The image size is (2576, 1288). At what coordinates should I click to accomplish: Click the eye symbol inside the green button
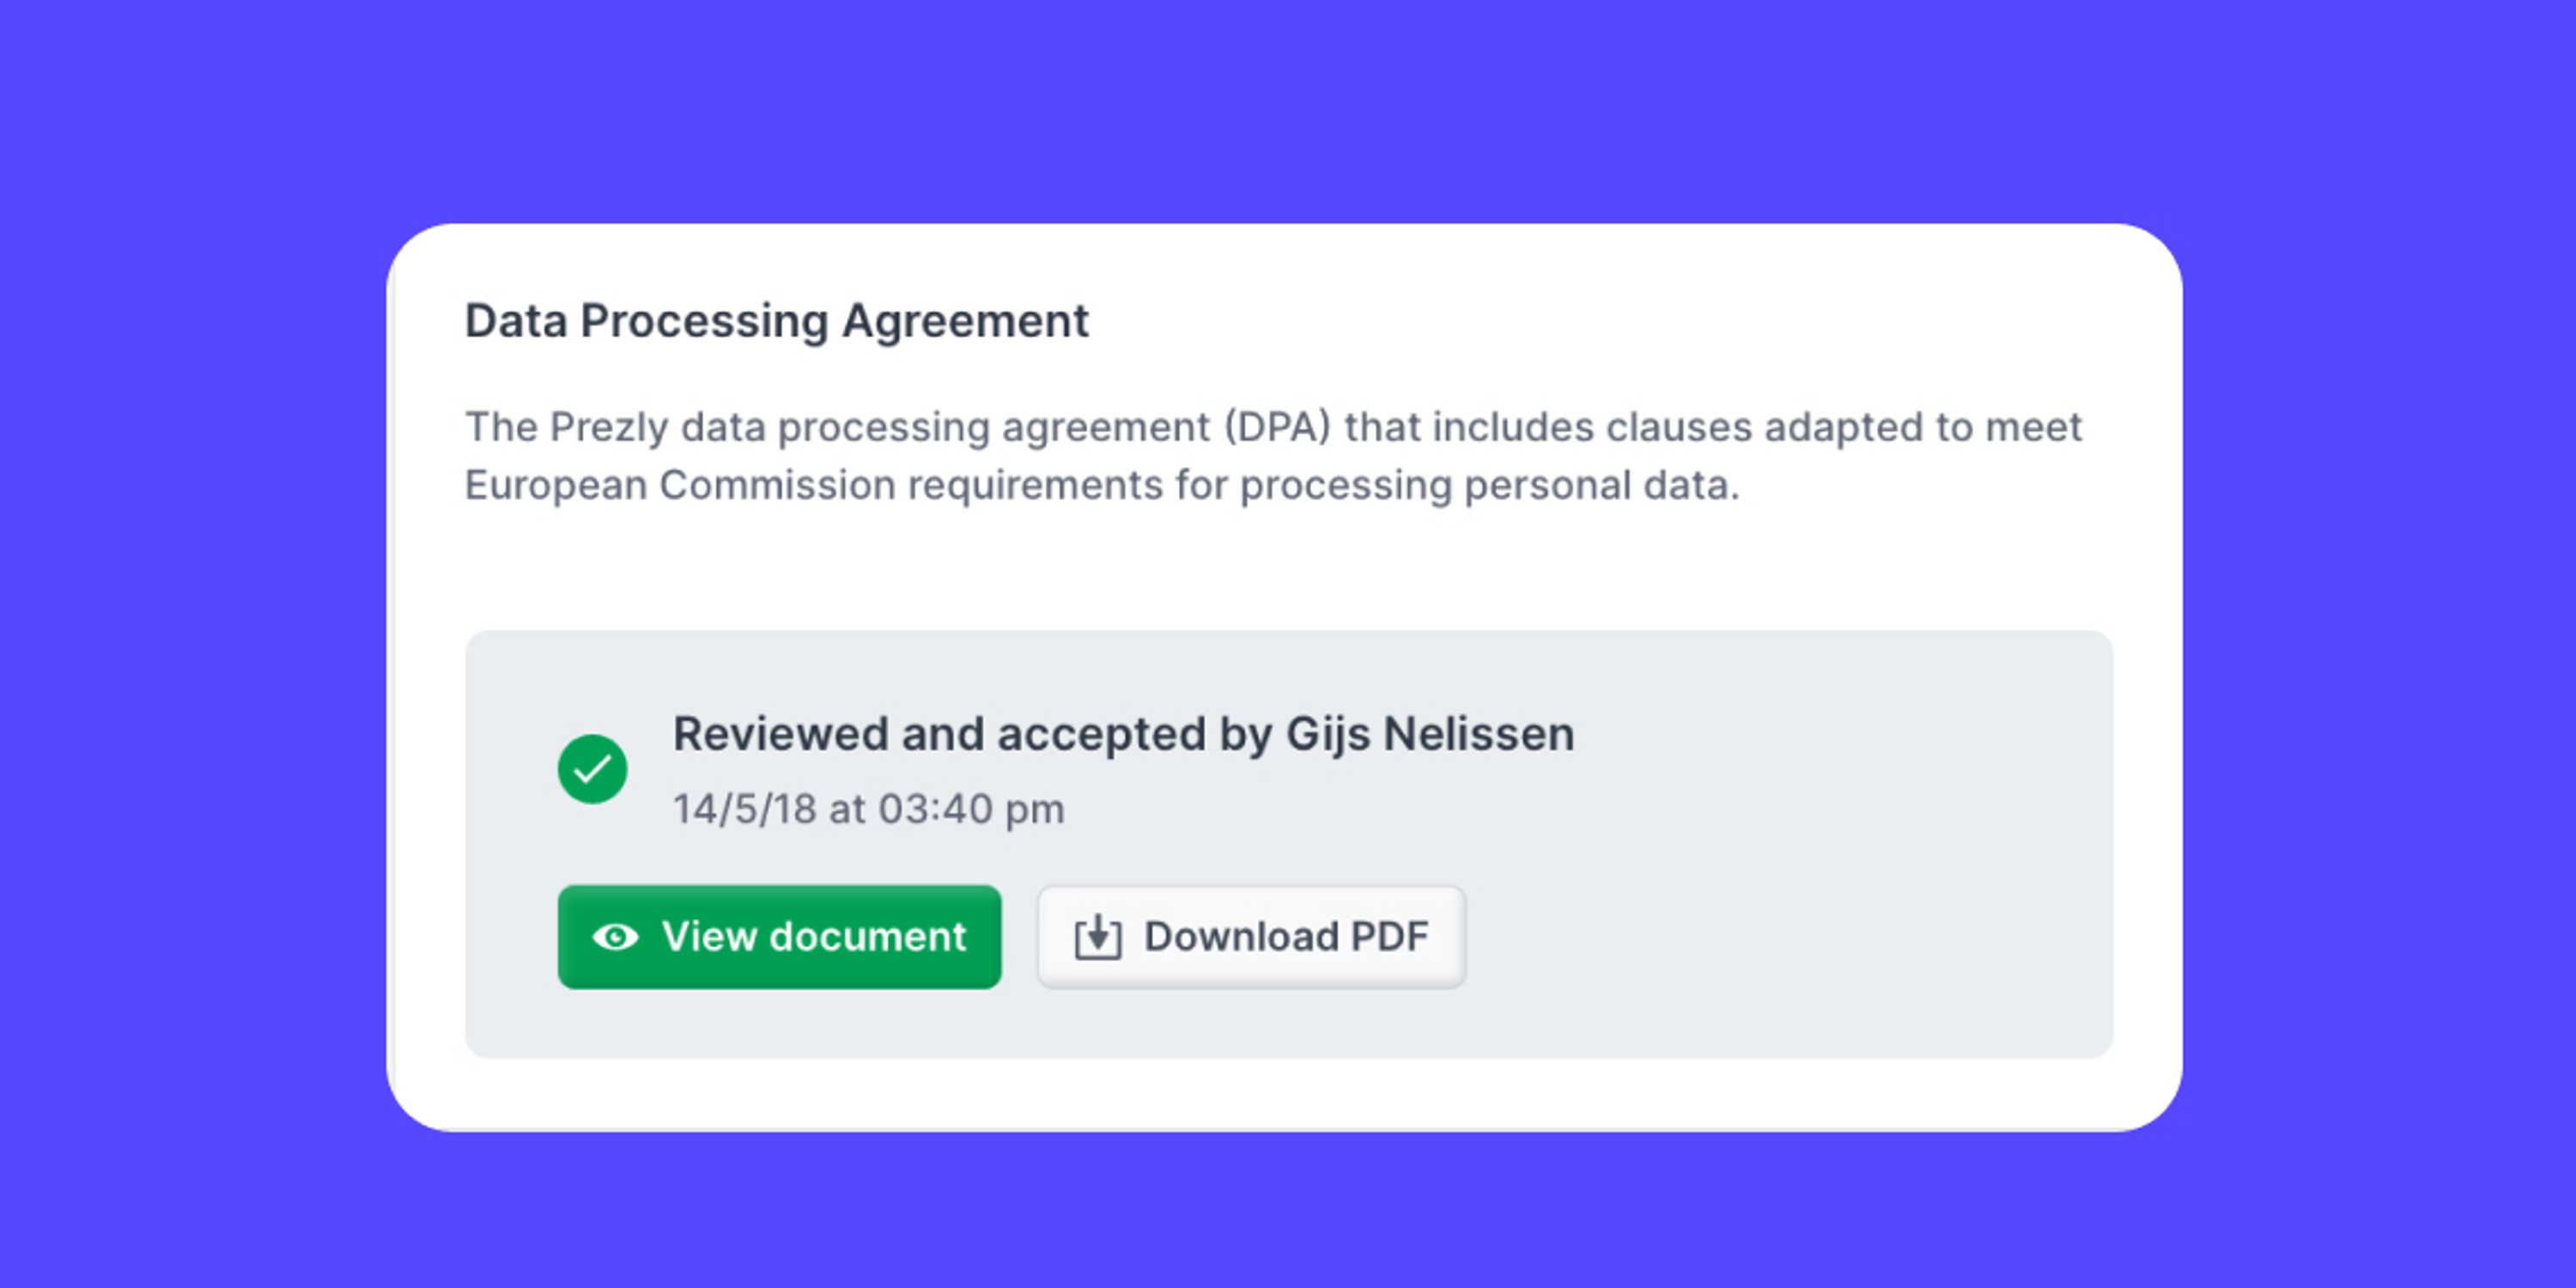pyautogui.click(x=618, y=936)
